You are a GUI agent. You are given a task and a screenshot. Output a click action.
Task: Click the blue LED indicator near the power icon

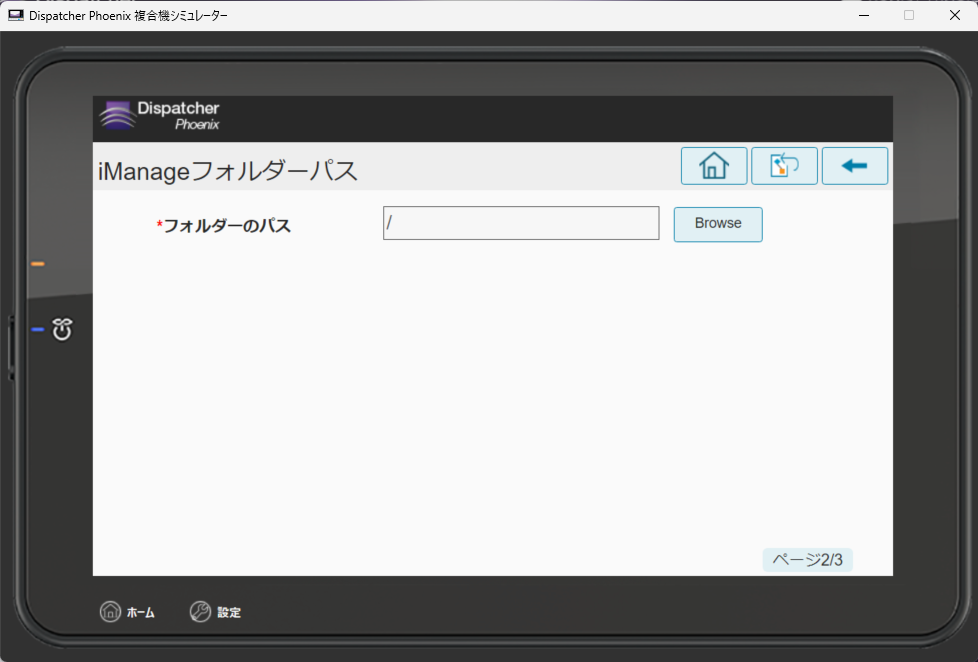[38, 328]
